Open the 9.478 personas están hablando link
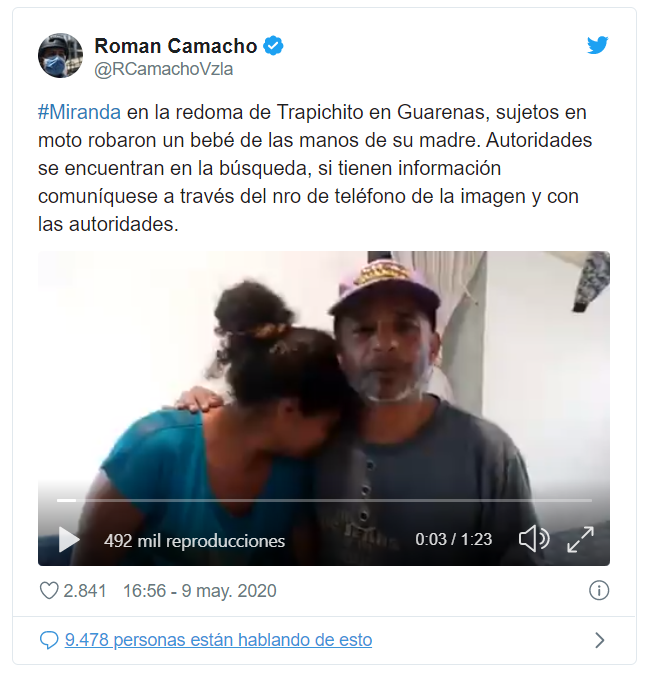 [x=219, y=640]
